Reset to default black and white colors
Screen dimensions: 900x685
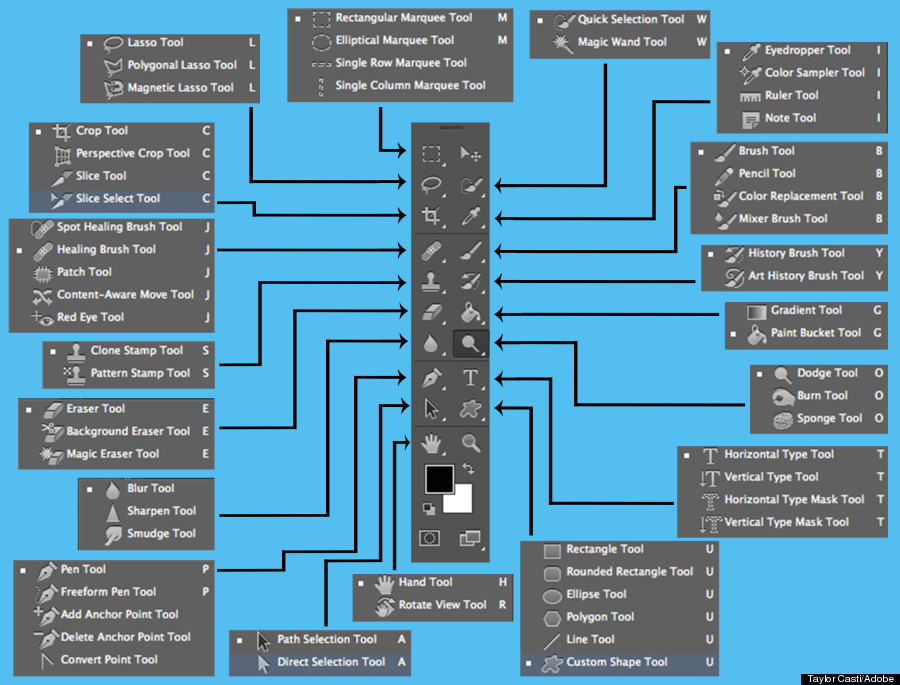428,508
